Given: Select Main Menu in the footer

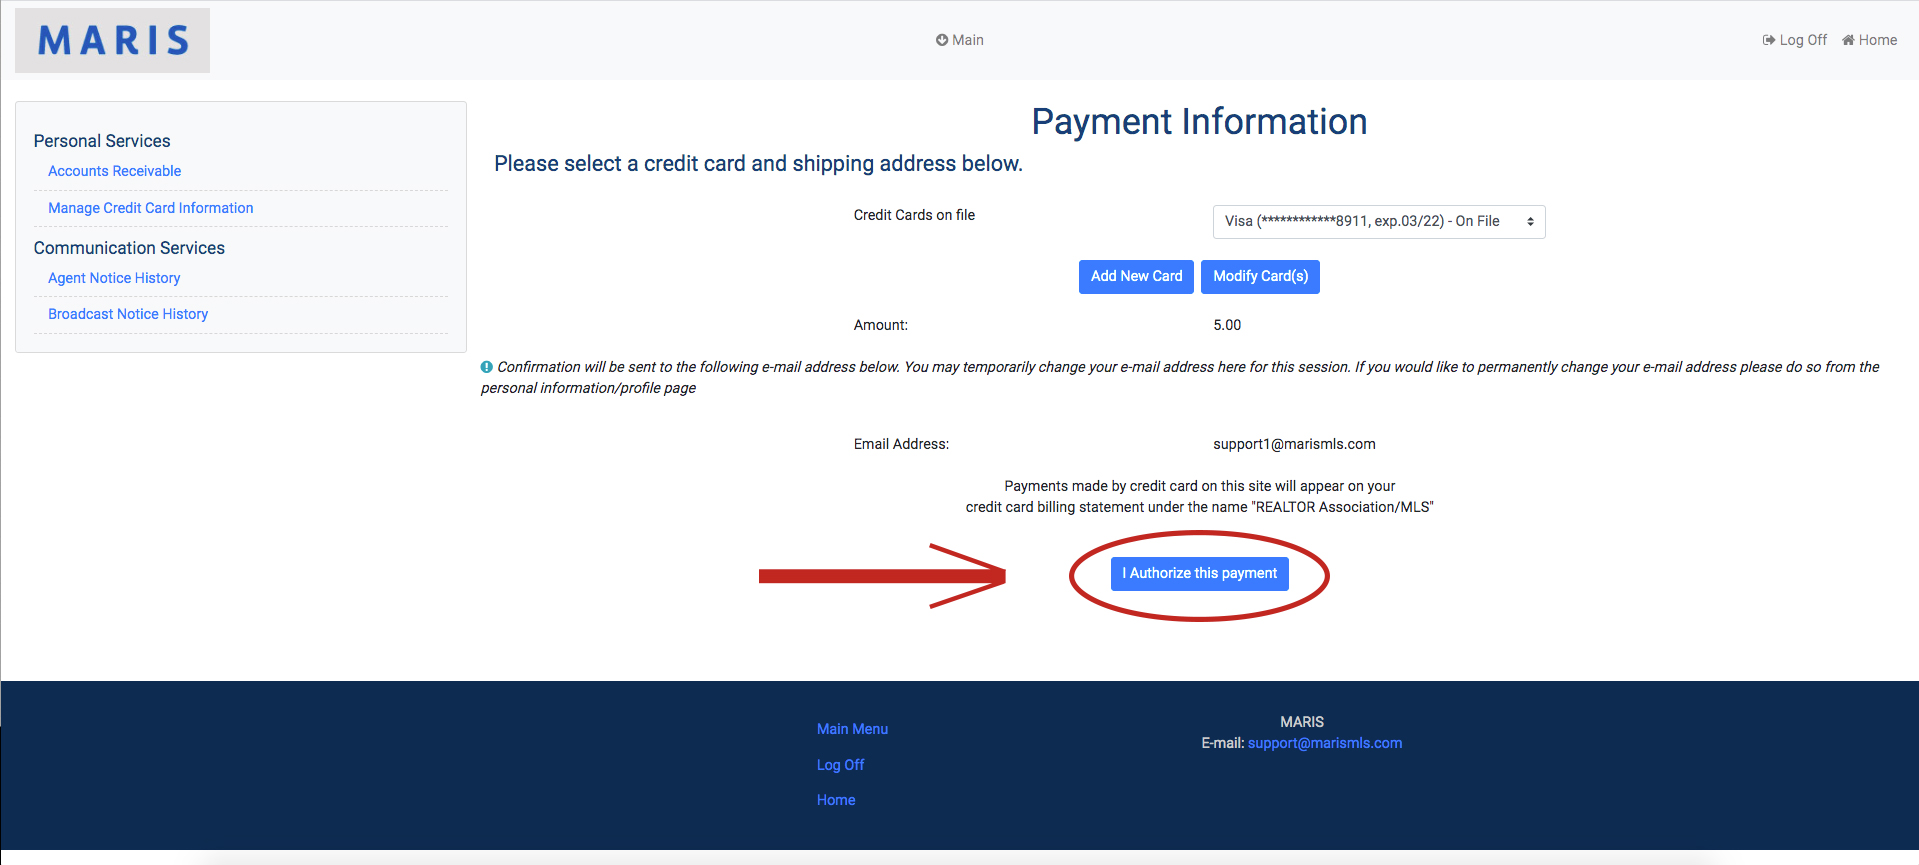Looking at the screenshot, I should [852, 729].
